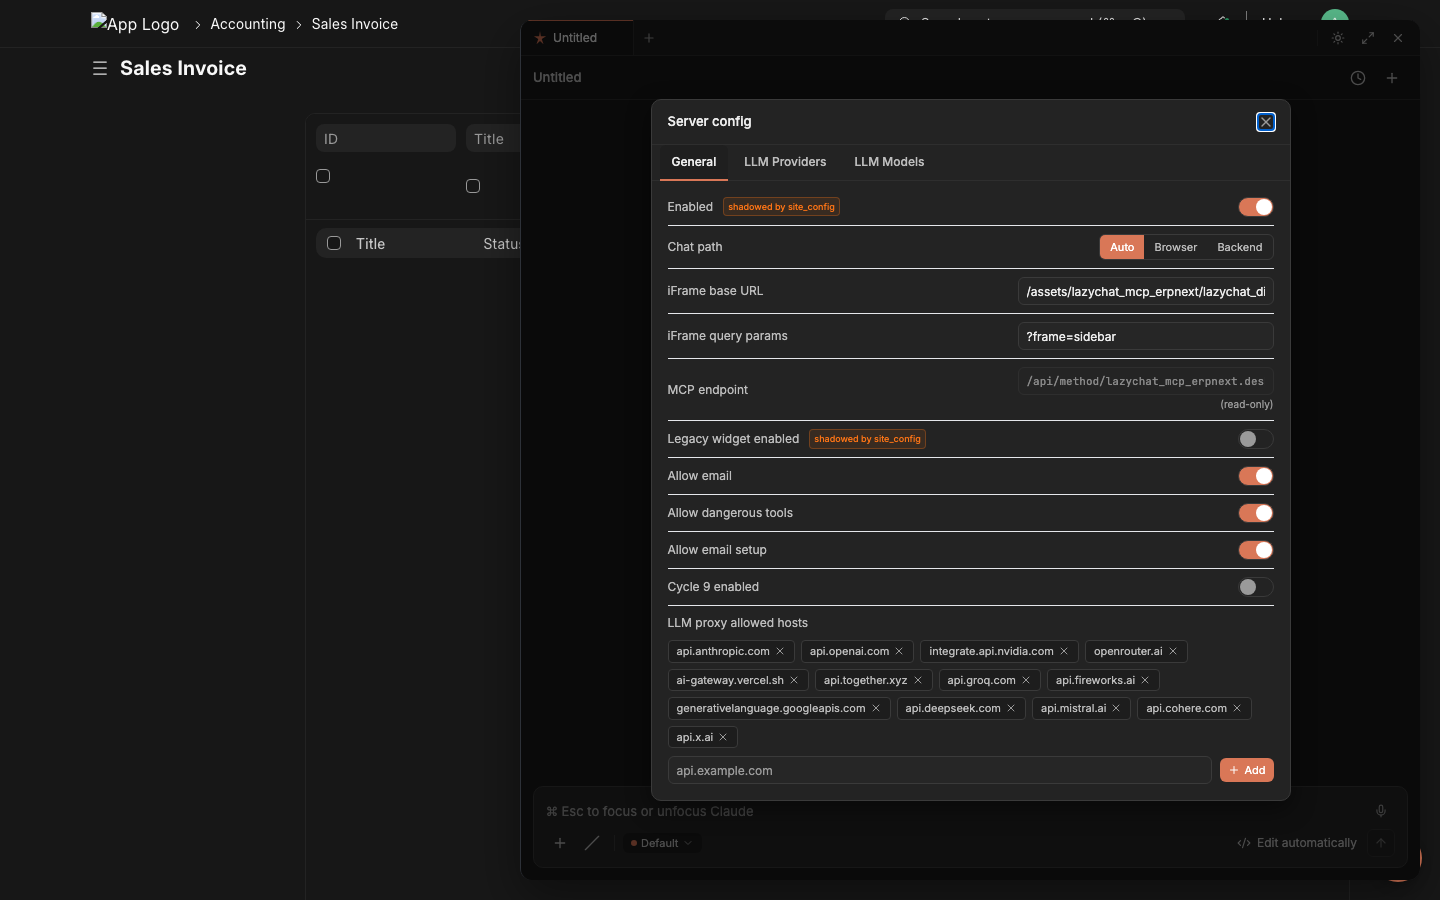This screenshot has height=900, width=1440.
Task: Click the App Logo image
Action: [x=135, y=23]
